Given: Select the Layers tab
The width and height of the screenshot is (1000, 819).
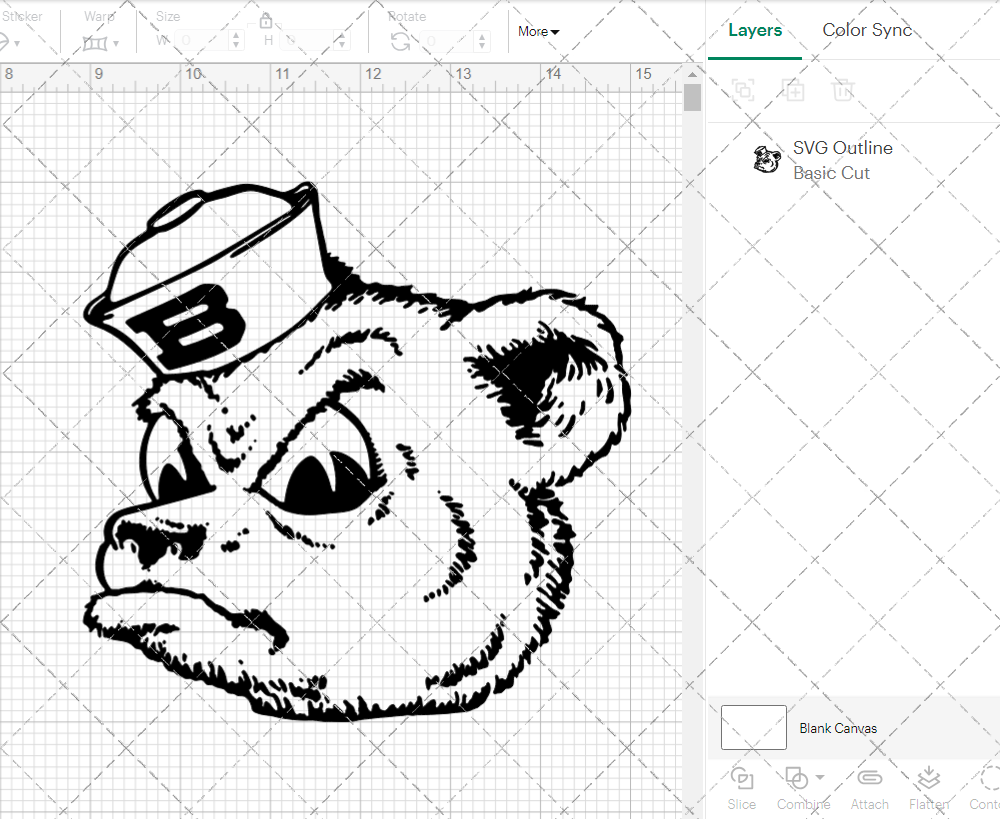Looking at the screenshot, I should click(x=755, y=30).
